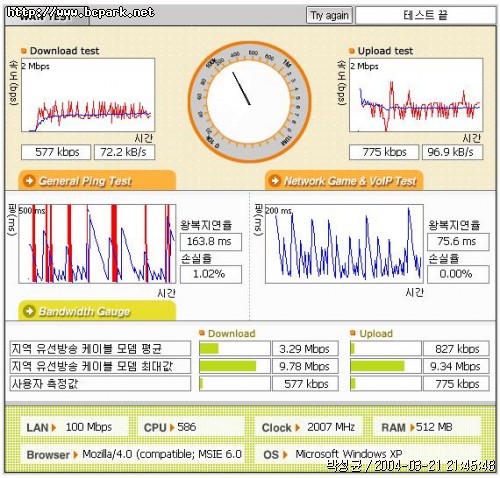Select the 테스트 끝 status field

(x=425, y=15)
